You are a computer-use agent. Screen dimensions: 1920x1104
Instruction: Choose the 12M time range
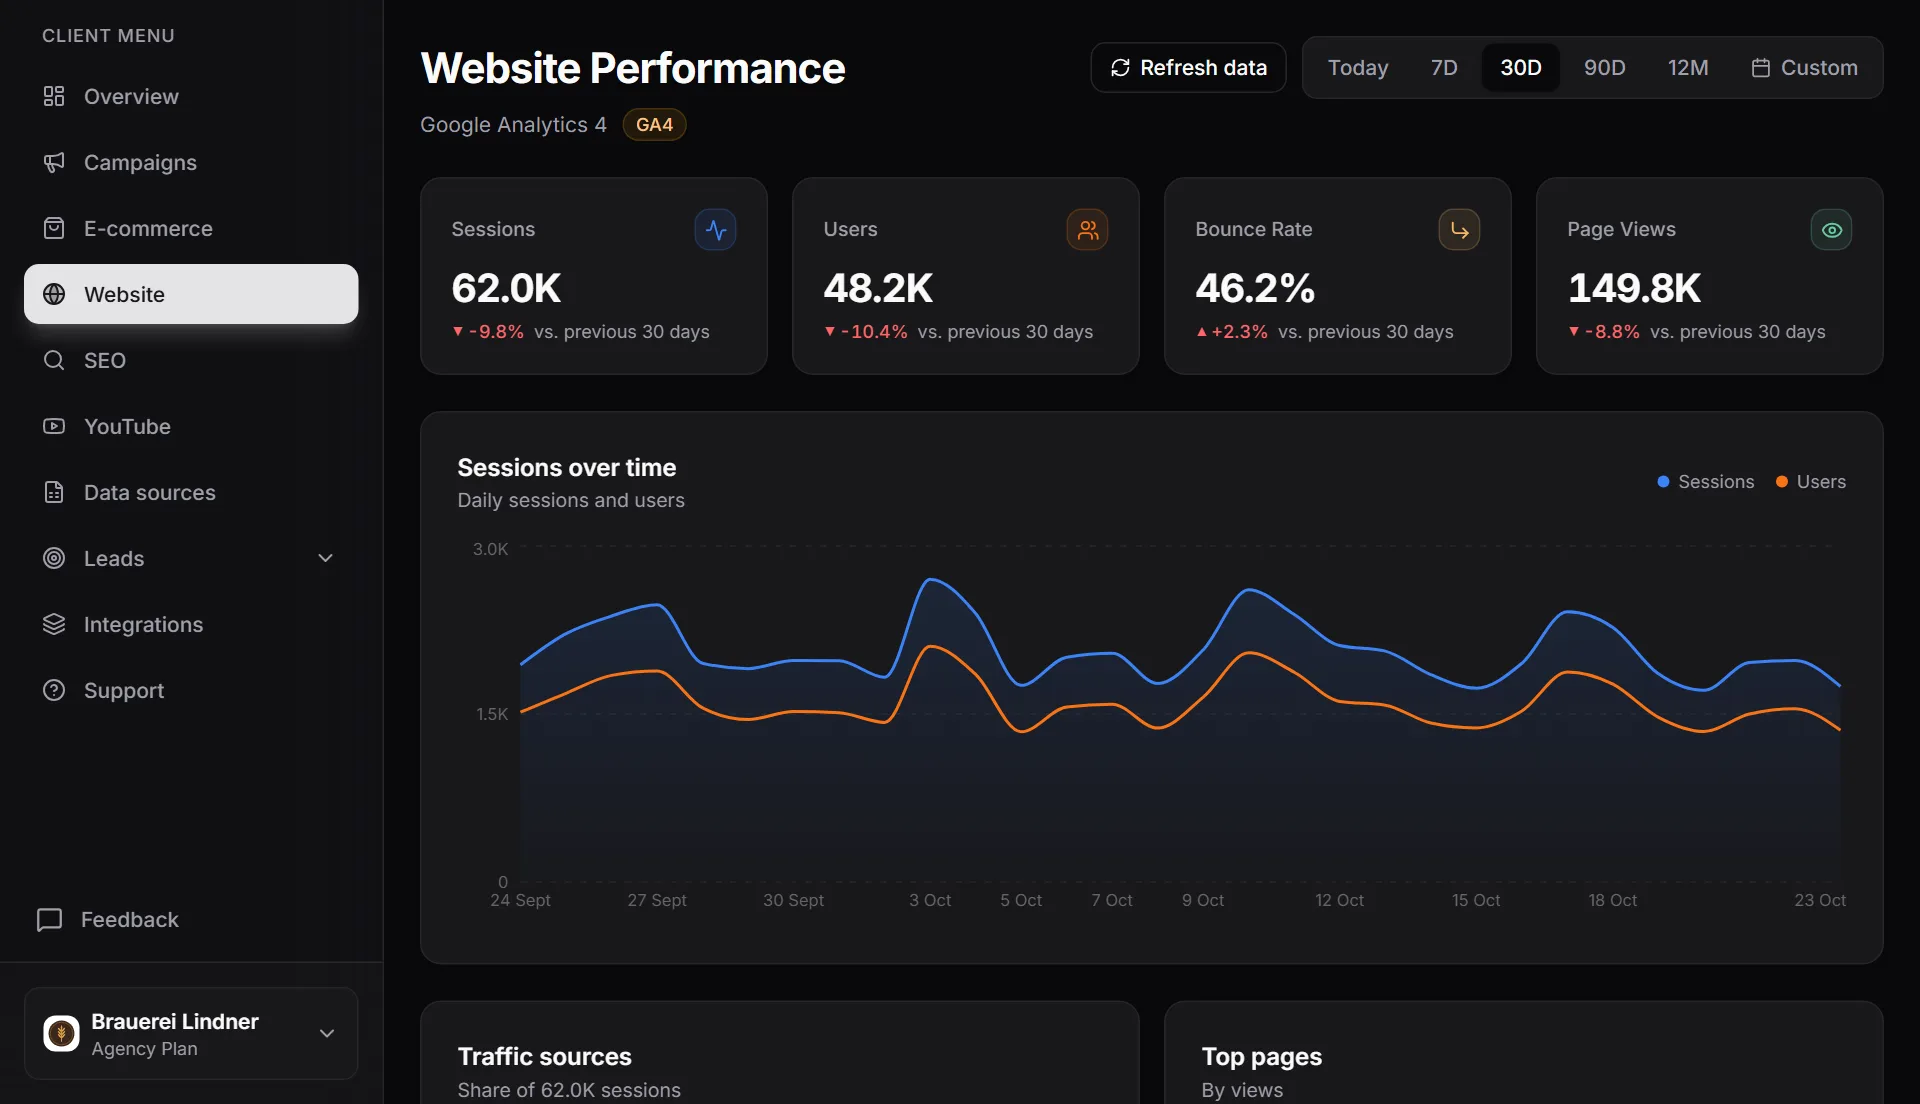(x=1688, y=68)
